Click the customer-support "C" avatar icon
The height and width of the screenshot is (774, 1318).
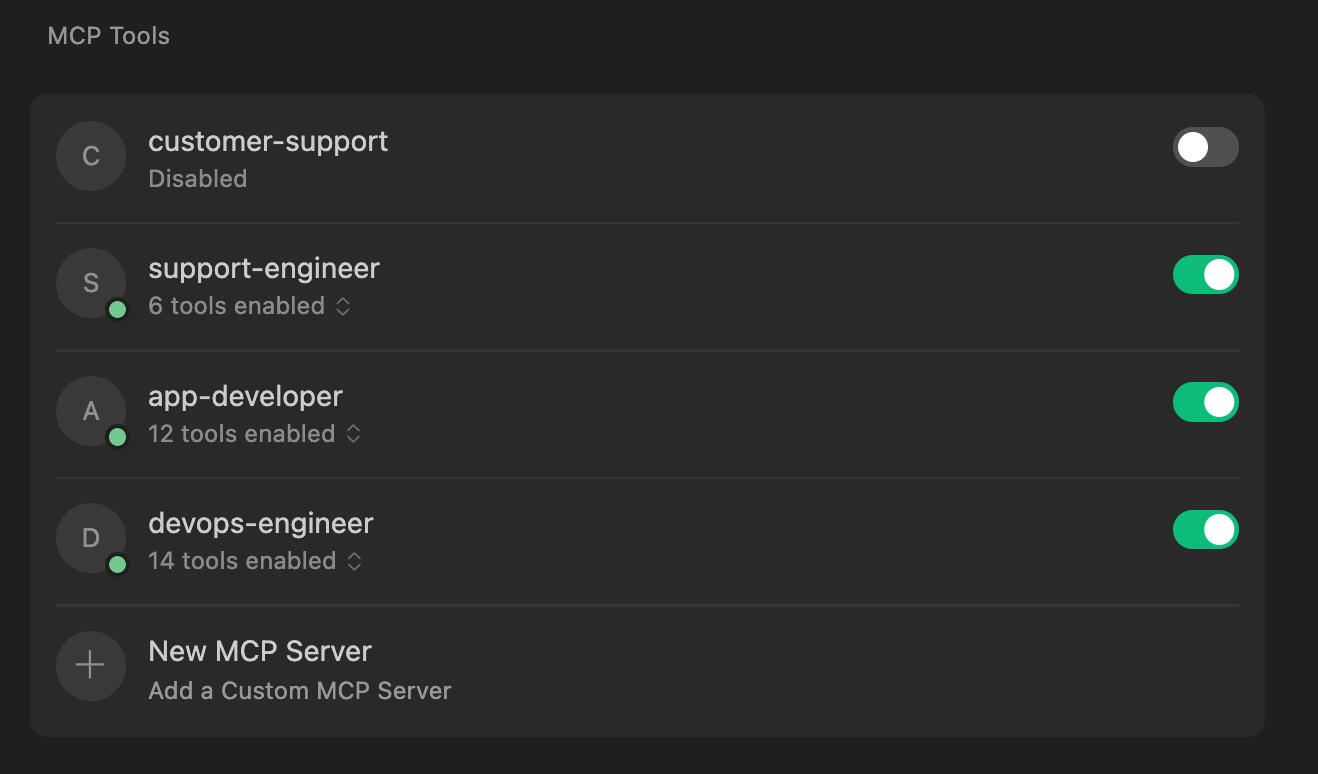click(90, 156)
